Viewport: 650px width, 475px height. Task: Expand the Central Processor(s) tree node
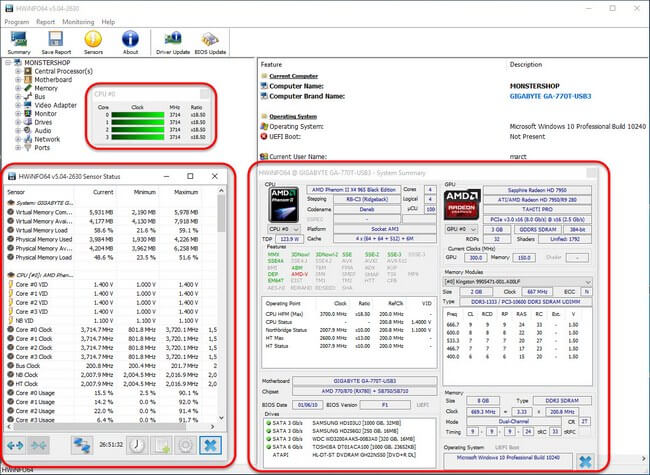coord(18,71)
